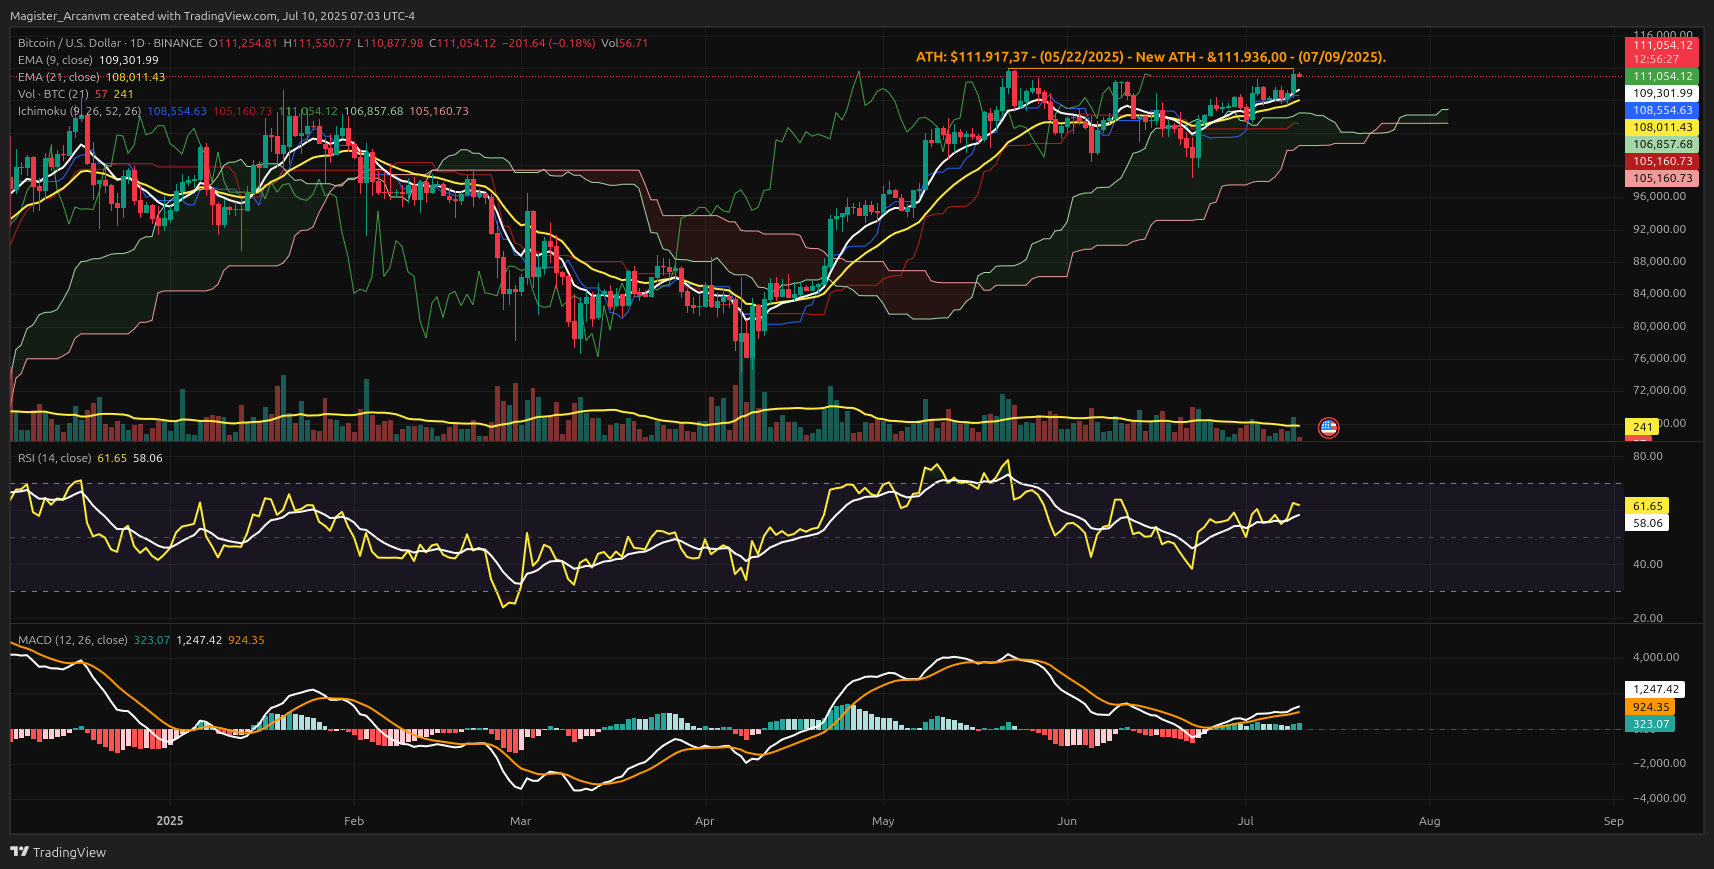Click the yellow 108,011.43 price axis label
The height and width of the screenshot is (869, 1714).
click(1663, 127)
